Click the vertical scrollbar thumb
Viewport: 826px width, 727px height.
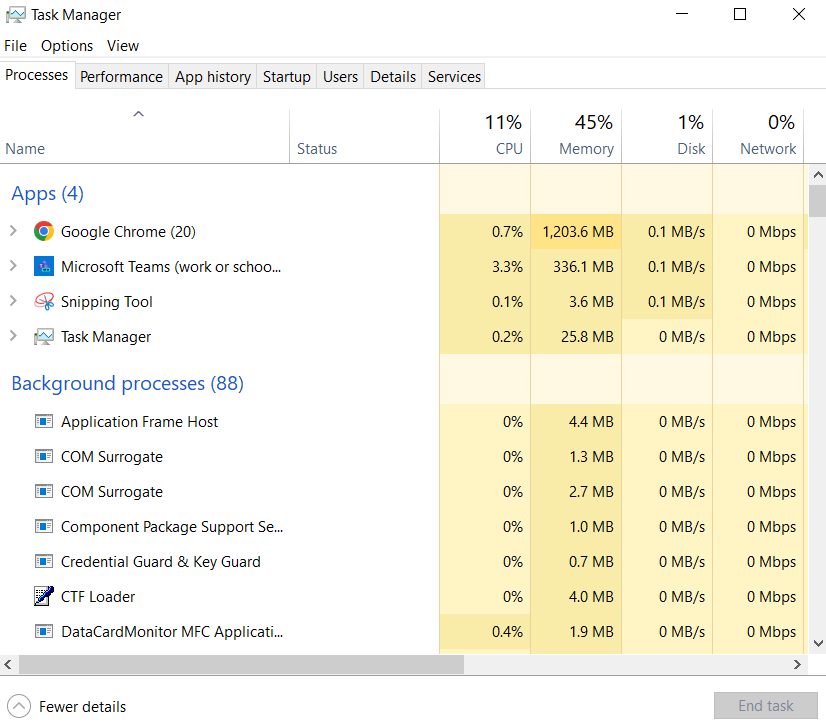click(817, 200)
